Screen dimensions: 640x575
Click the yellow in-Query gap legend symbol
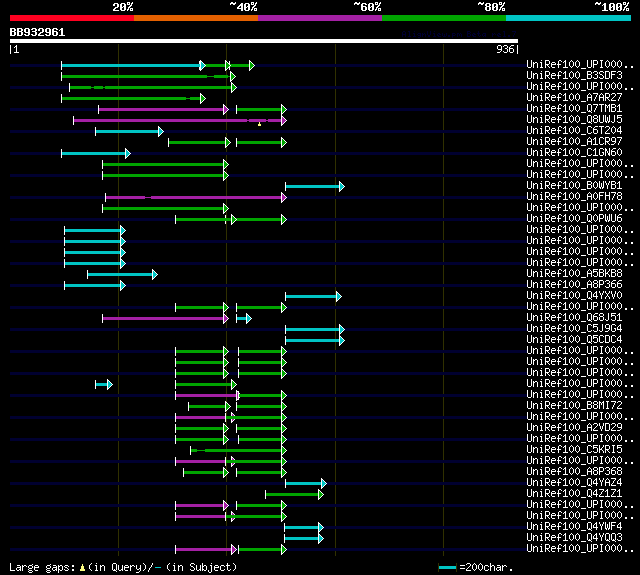[x=82, y=567]
